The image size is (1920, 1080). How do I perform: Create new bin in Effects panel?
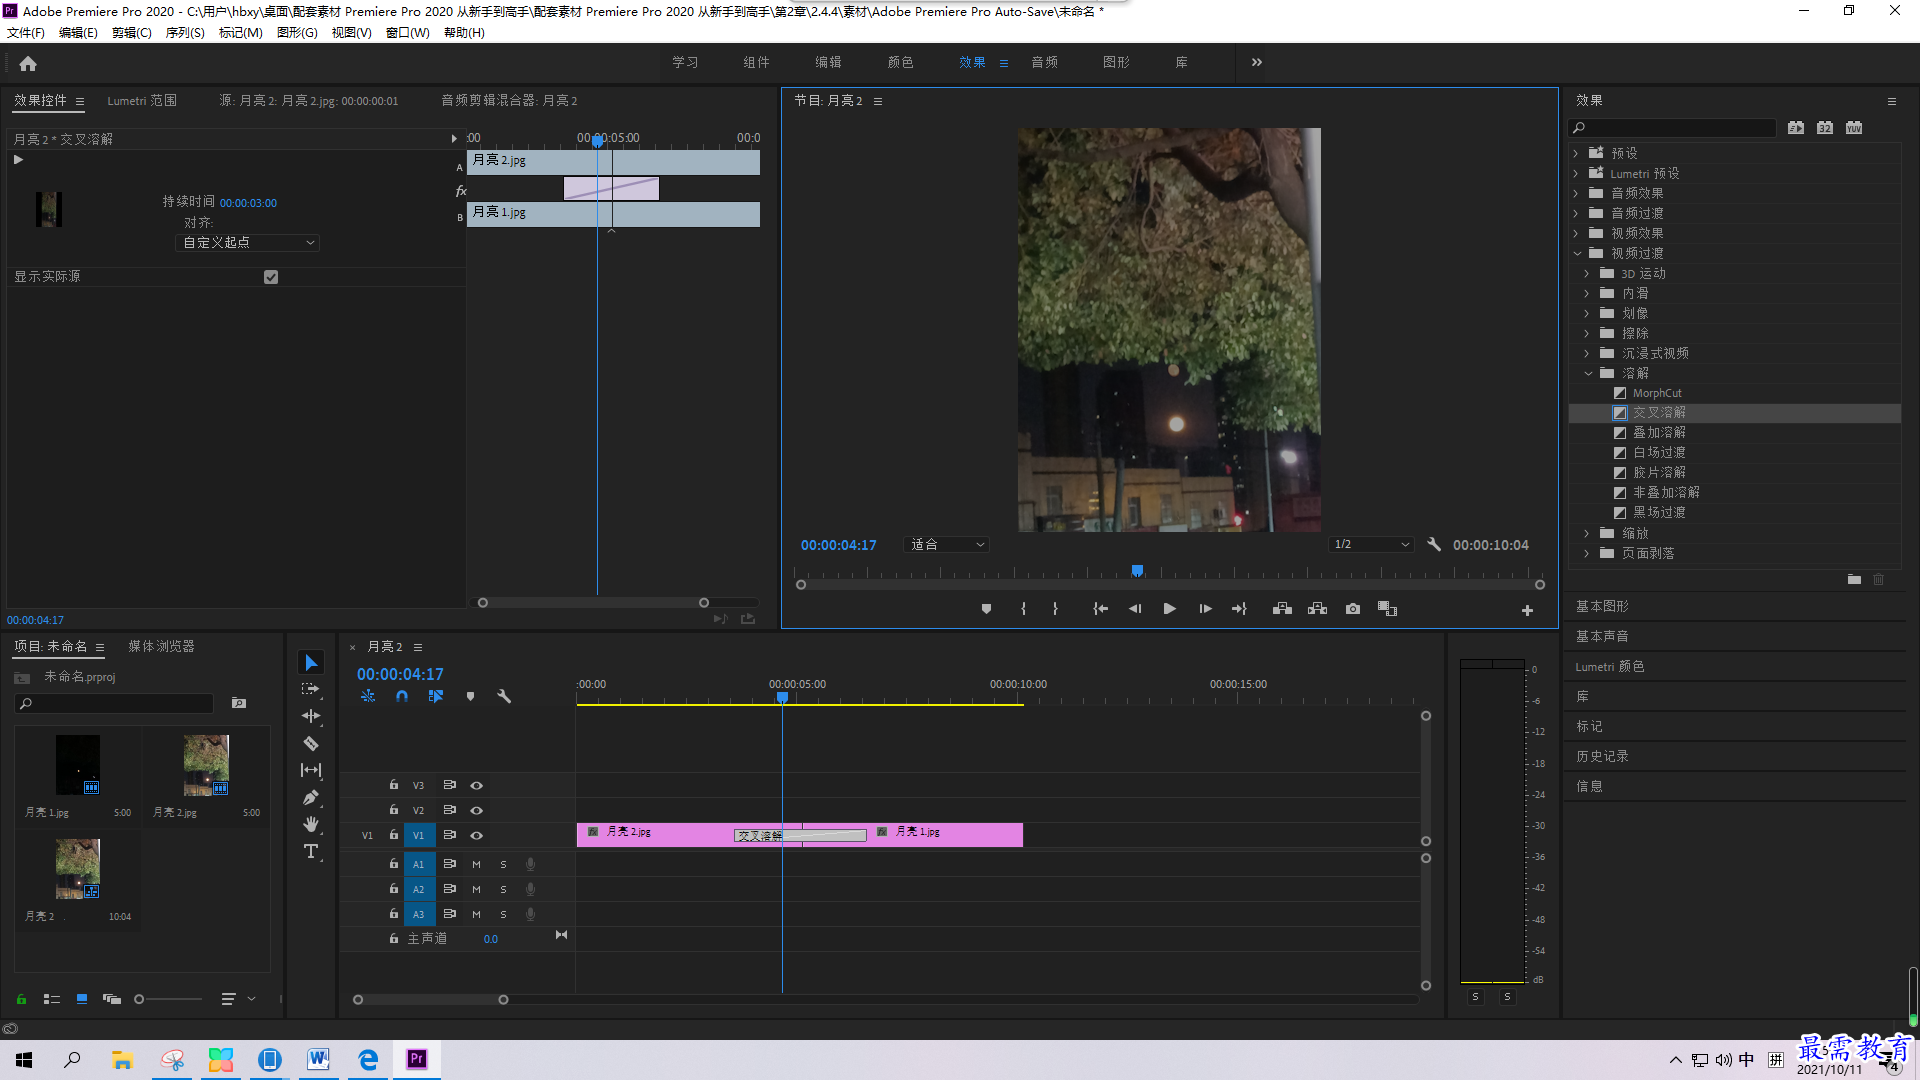click(x=1854, y=580)
